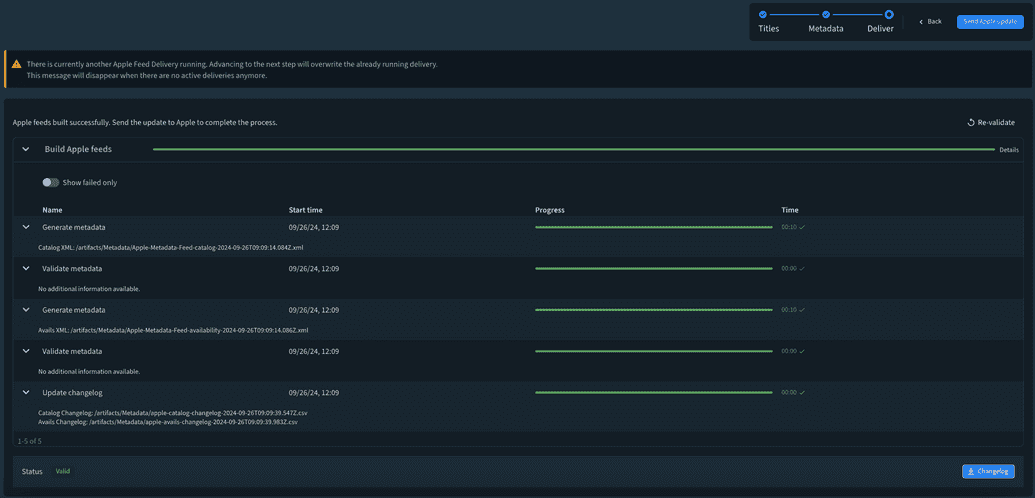Collapse the Validate metadata row below the Catalog XML path

point(26,268)
